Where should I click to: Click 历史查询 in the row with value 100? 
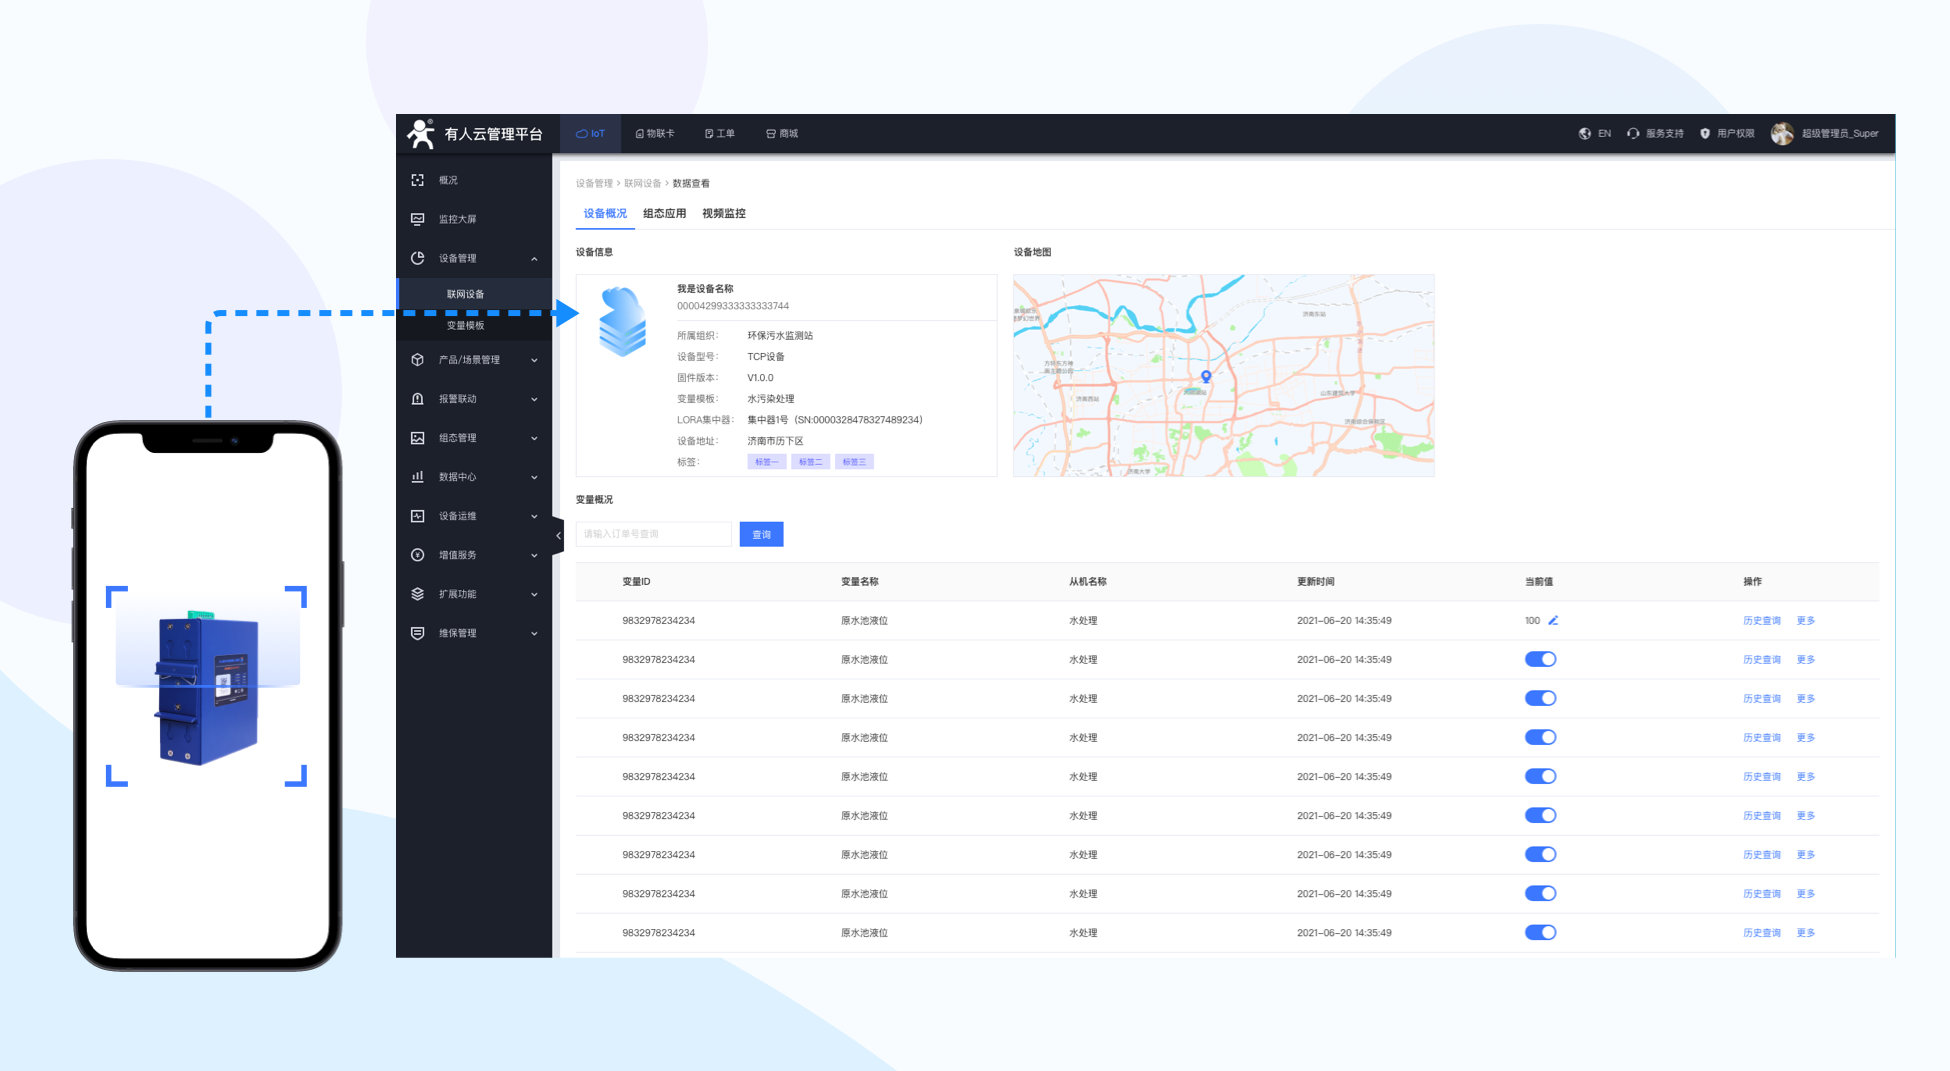pyautogui.click(x=1762, y=620)
